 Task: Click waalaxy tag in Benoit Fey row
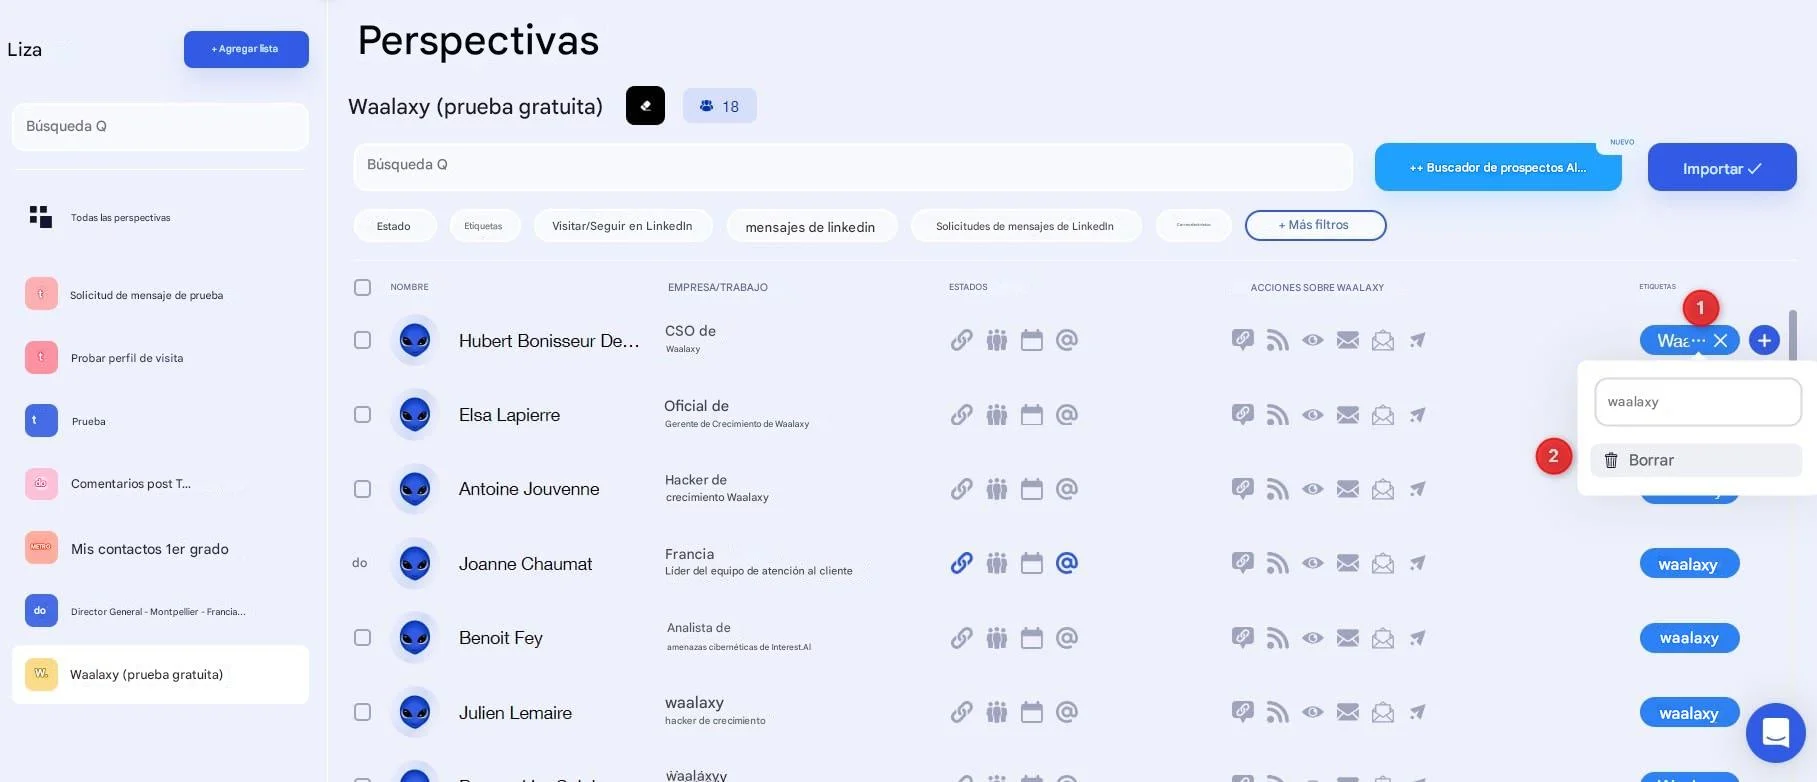tap(1688, 638)
